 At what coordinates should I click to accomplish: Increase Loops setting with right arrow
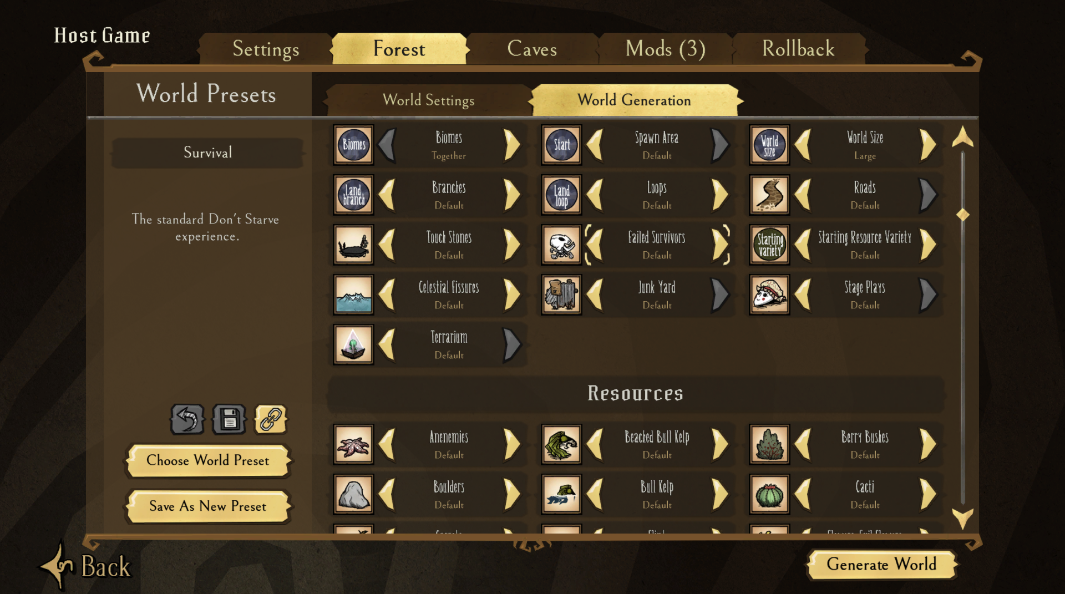(x=720, y=195)
